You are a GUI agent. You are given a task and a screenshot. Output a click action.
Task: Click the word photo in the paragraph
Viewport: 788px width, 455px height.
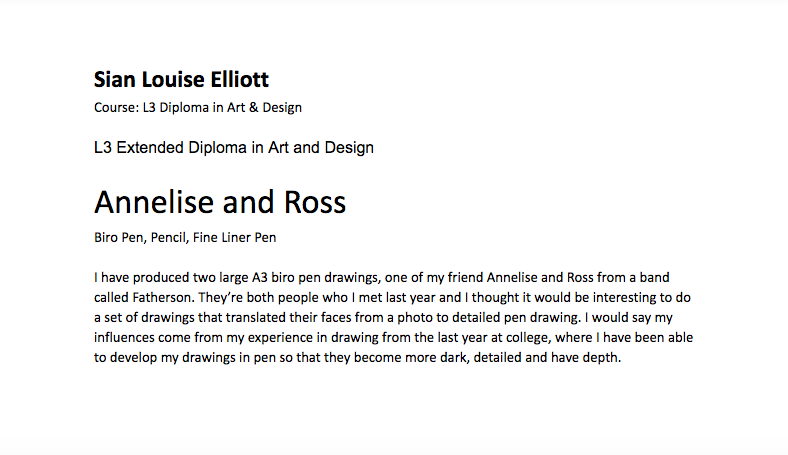[x=416, y=318]
